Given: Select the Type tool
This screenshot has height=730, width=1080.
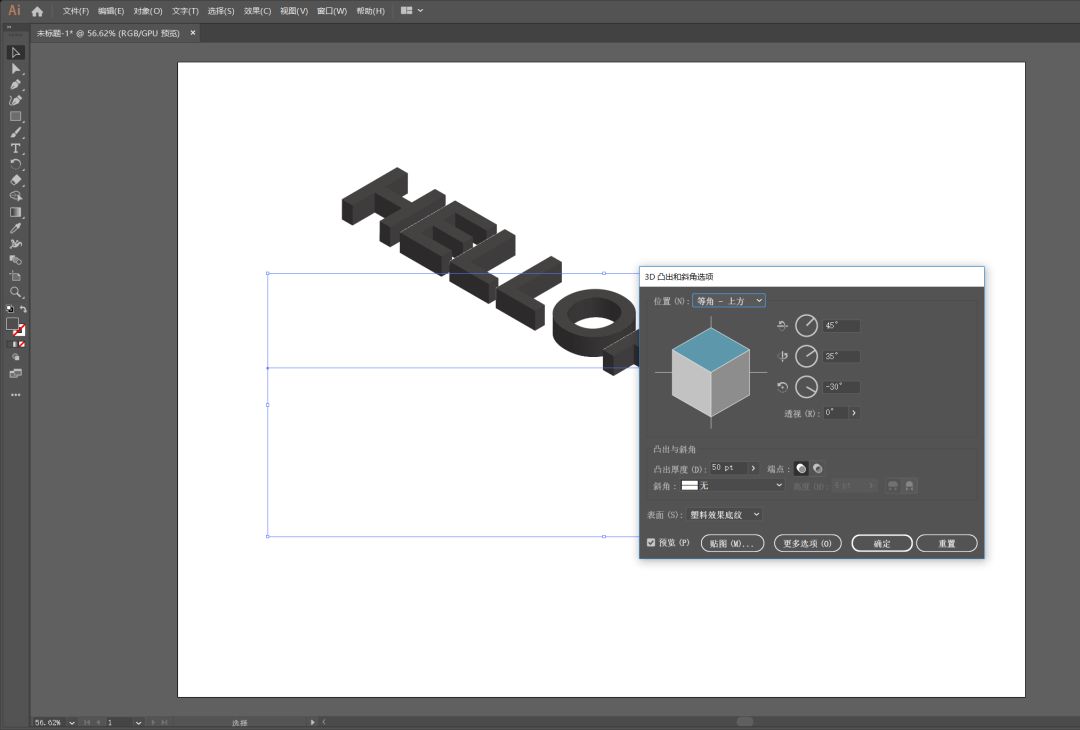Looking at the screenshot, I should [15, 148].
